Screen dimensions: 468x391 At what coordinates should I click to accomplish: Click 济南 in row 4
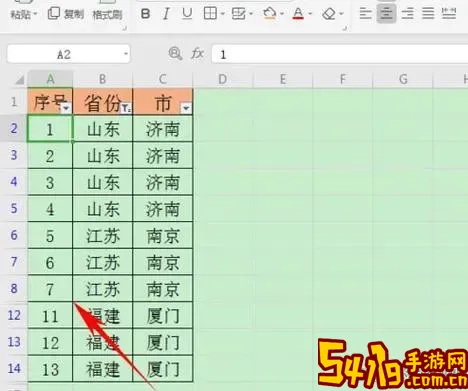point(163,182)
